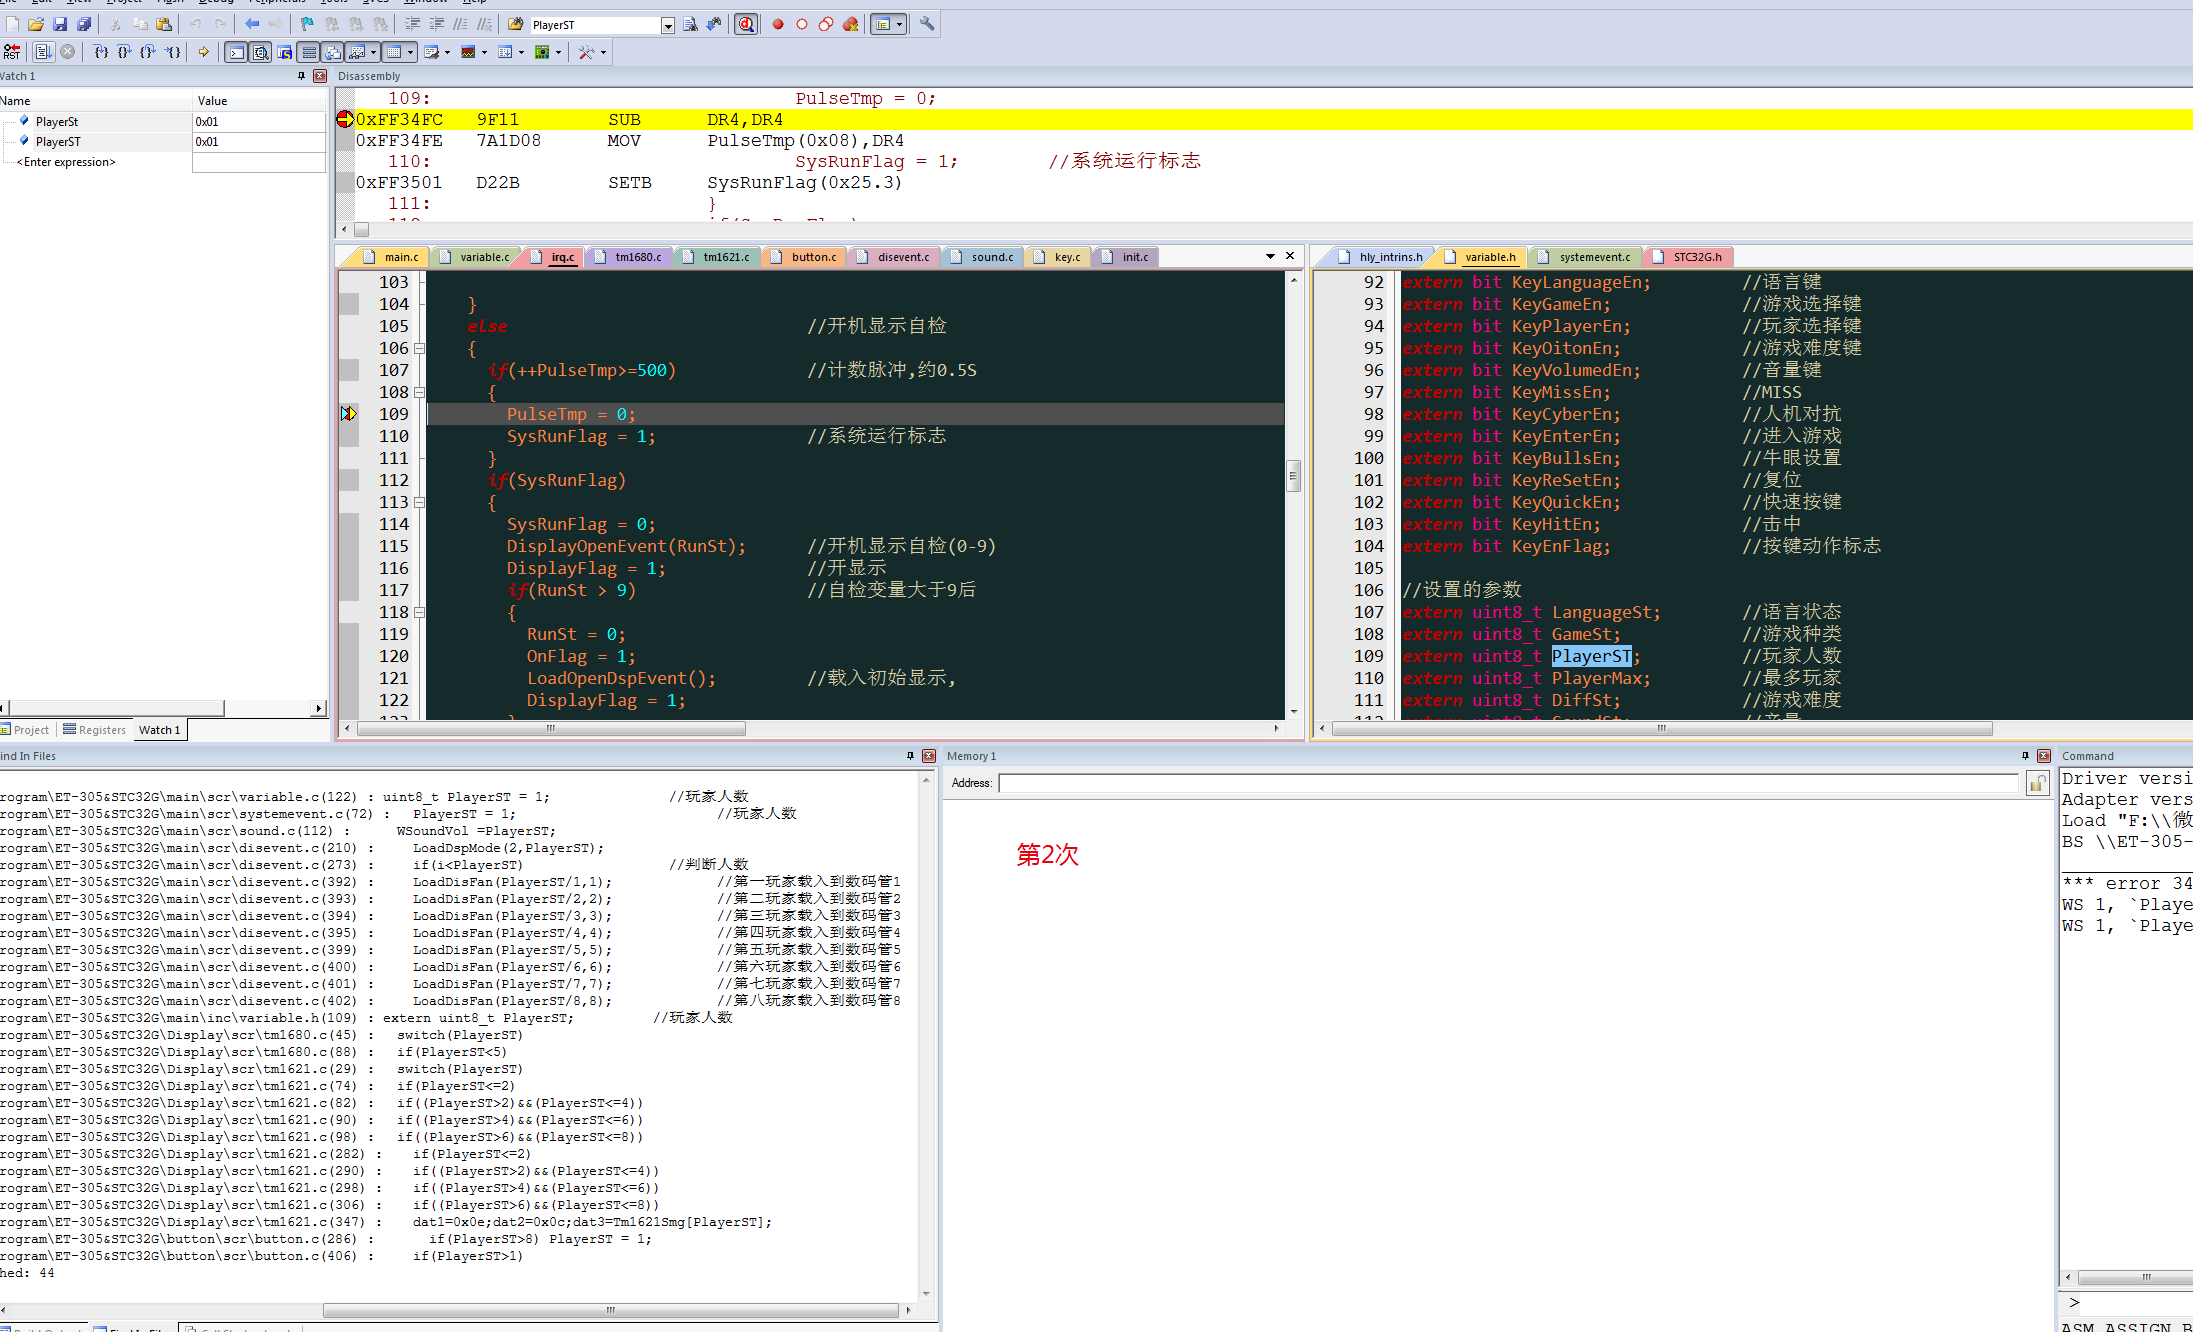
Task: Click the Watch panel horizontal scrollbar thumb
Action: click(x=117, y=708)
